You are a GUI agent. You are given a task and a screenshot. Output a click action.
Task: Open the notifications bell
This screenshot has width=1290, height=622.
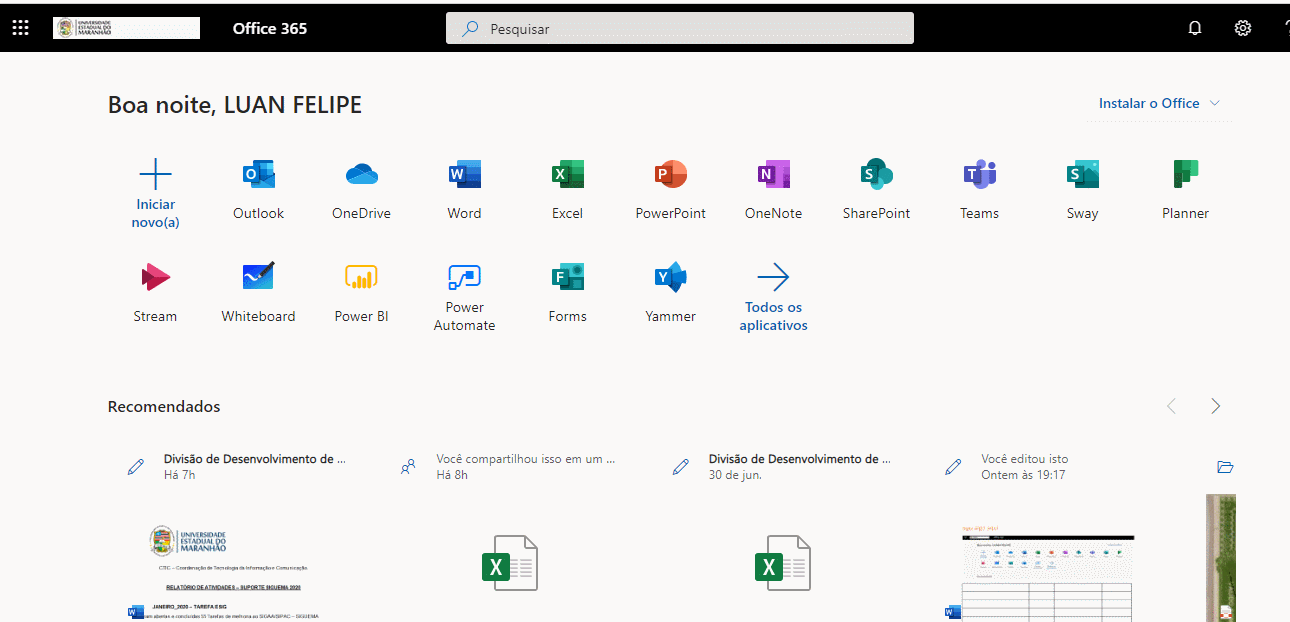click(1194, 28)
